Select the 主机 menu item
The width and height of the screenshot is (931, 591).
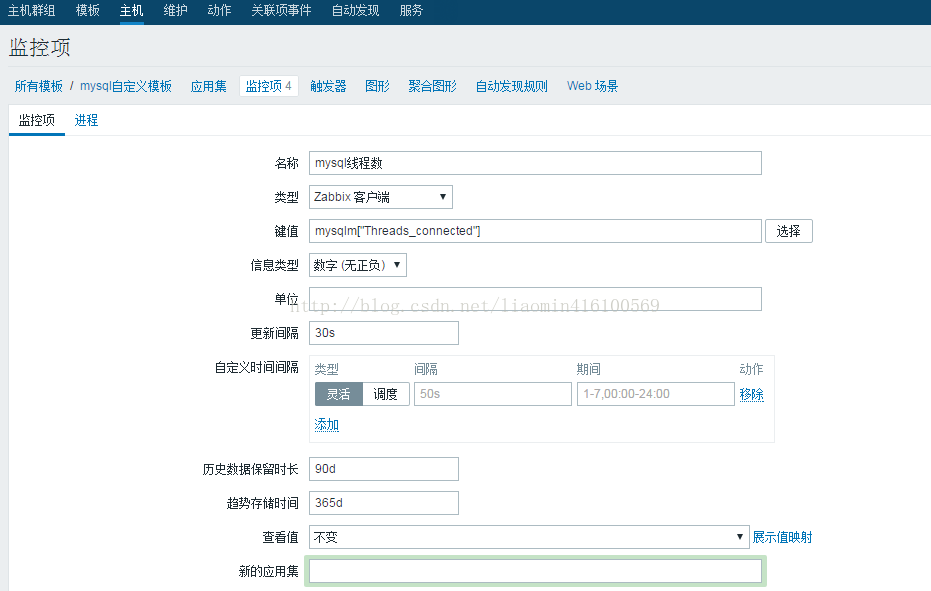pos(131,10)
